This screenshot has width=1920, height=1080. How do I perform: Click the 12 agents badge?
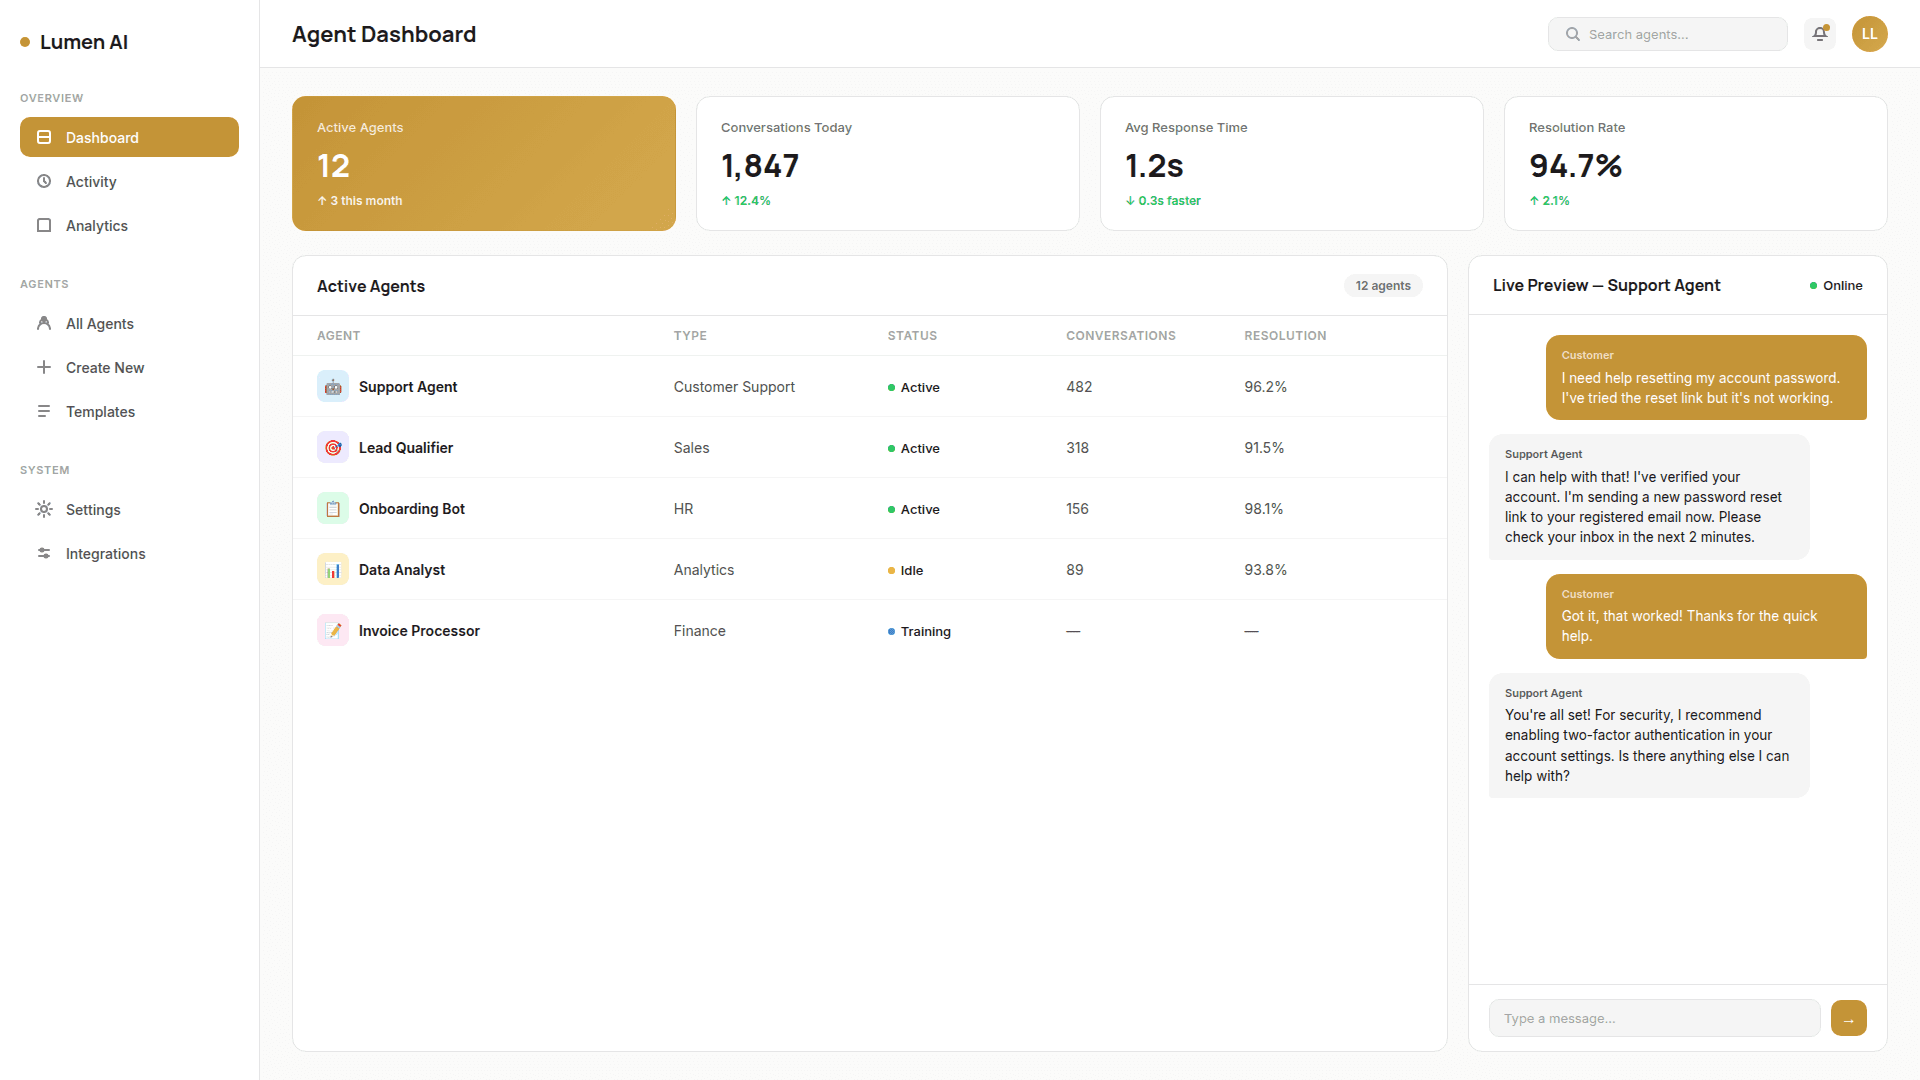coord(1383,285)
